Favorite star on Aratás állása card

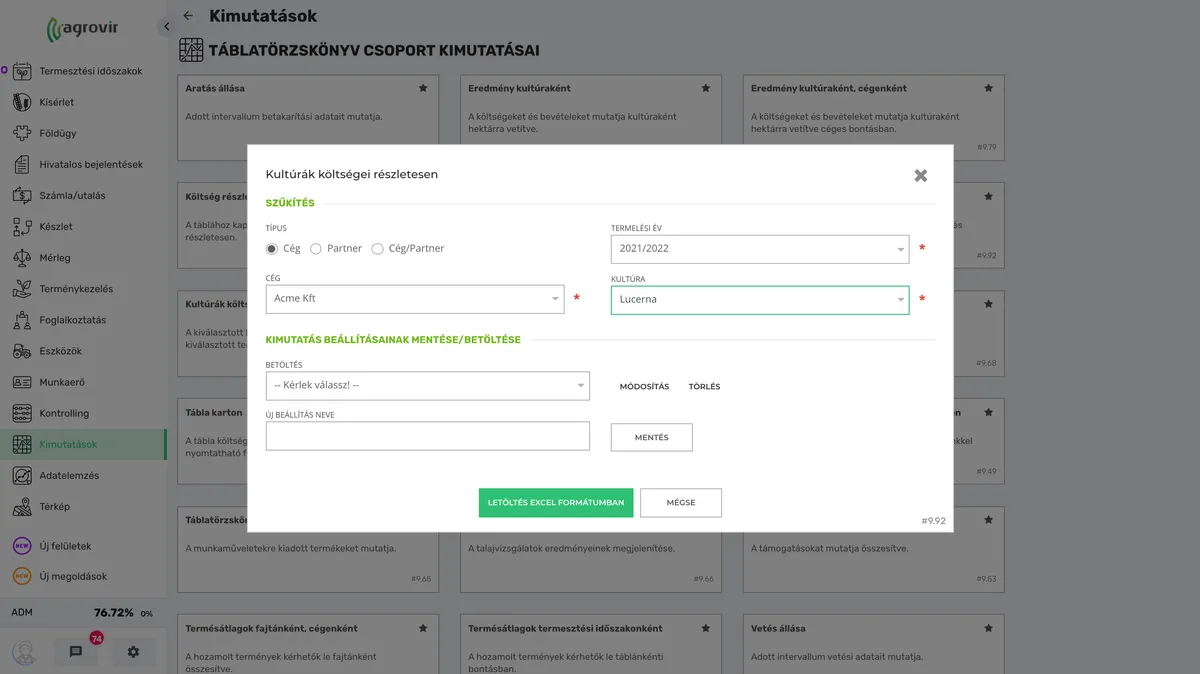[423, 88]
